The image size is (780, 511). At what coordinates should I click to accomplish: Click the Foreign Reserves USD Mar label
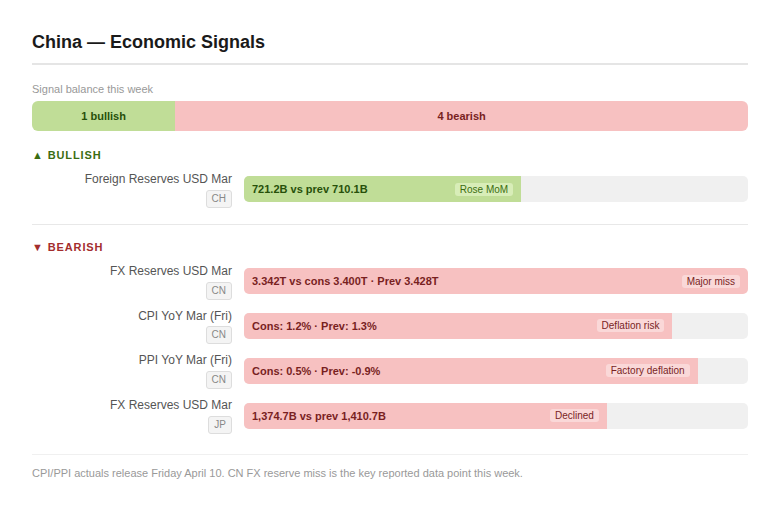click(x=158, y=179)
